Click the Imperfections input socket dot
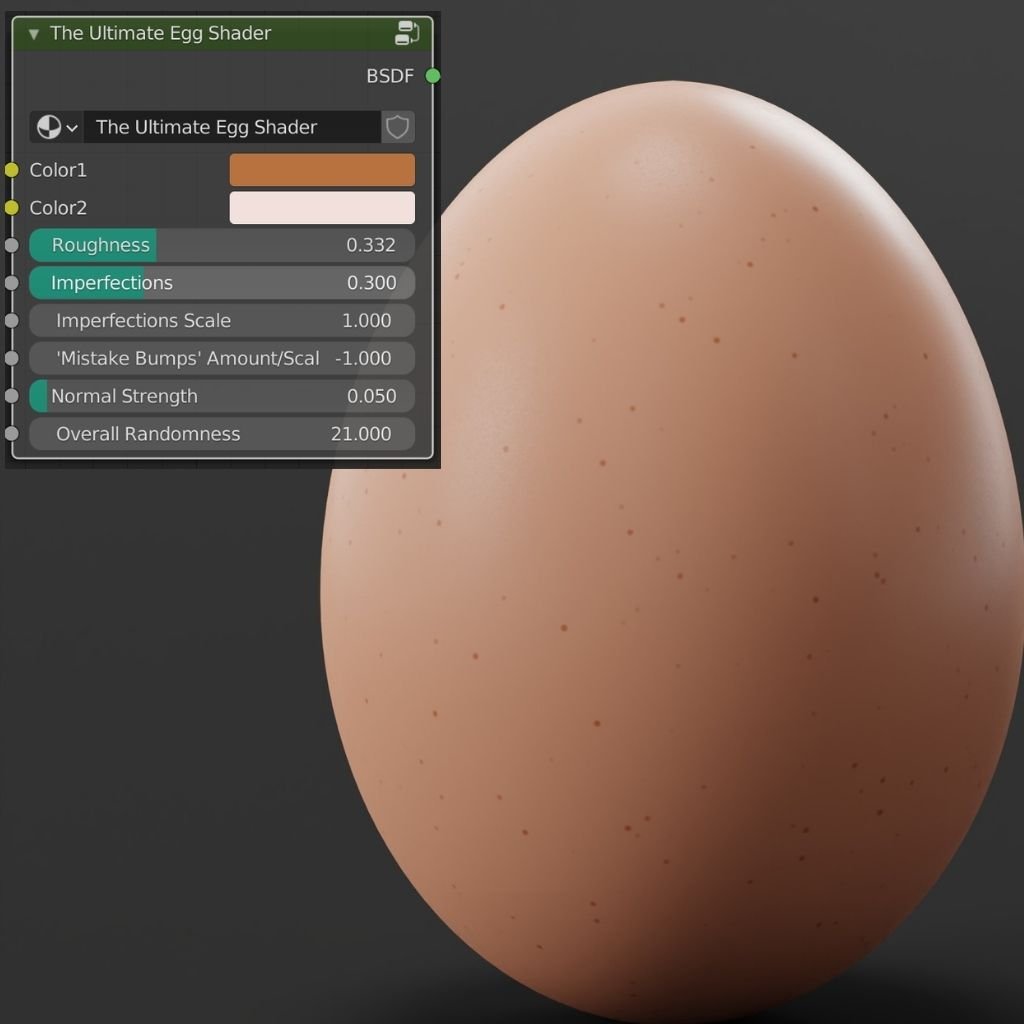Screen dimensions: 1024x1024 click(x=11, y=283)
